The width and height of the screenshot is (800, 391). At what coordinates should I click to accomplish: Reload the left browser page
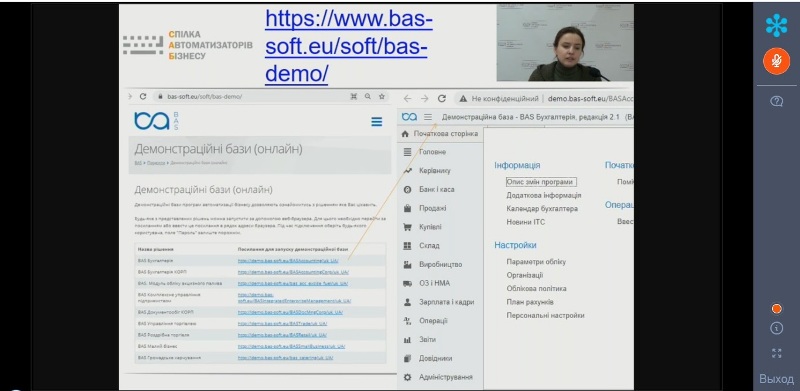coord(143,96)
